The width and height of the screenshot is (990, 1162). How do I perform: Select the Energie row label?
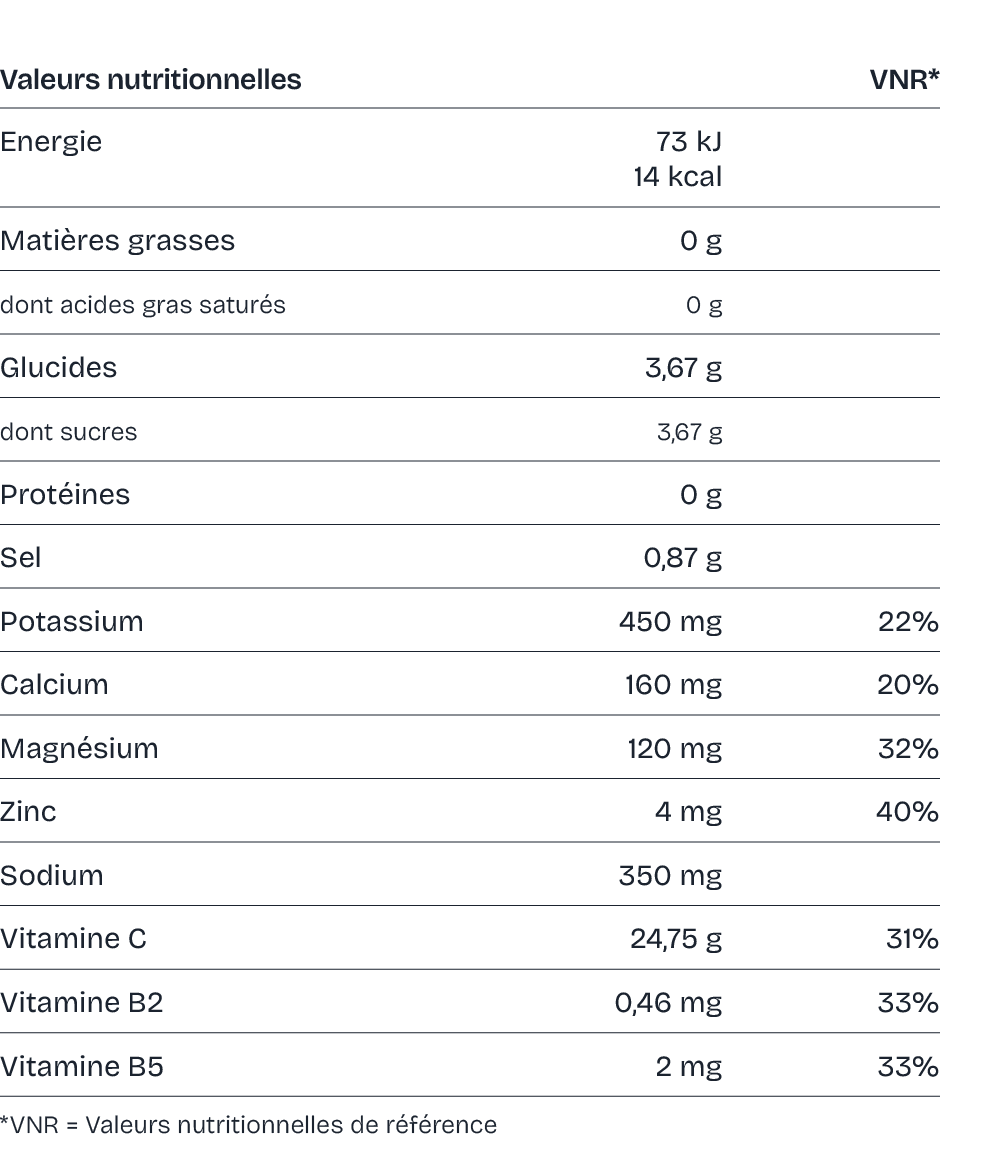(51, 142)
